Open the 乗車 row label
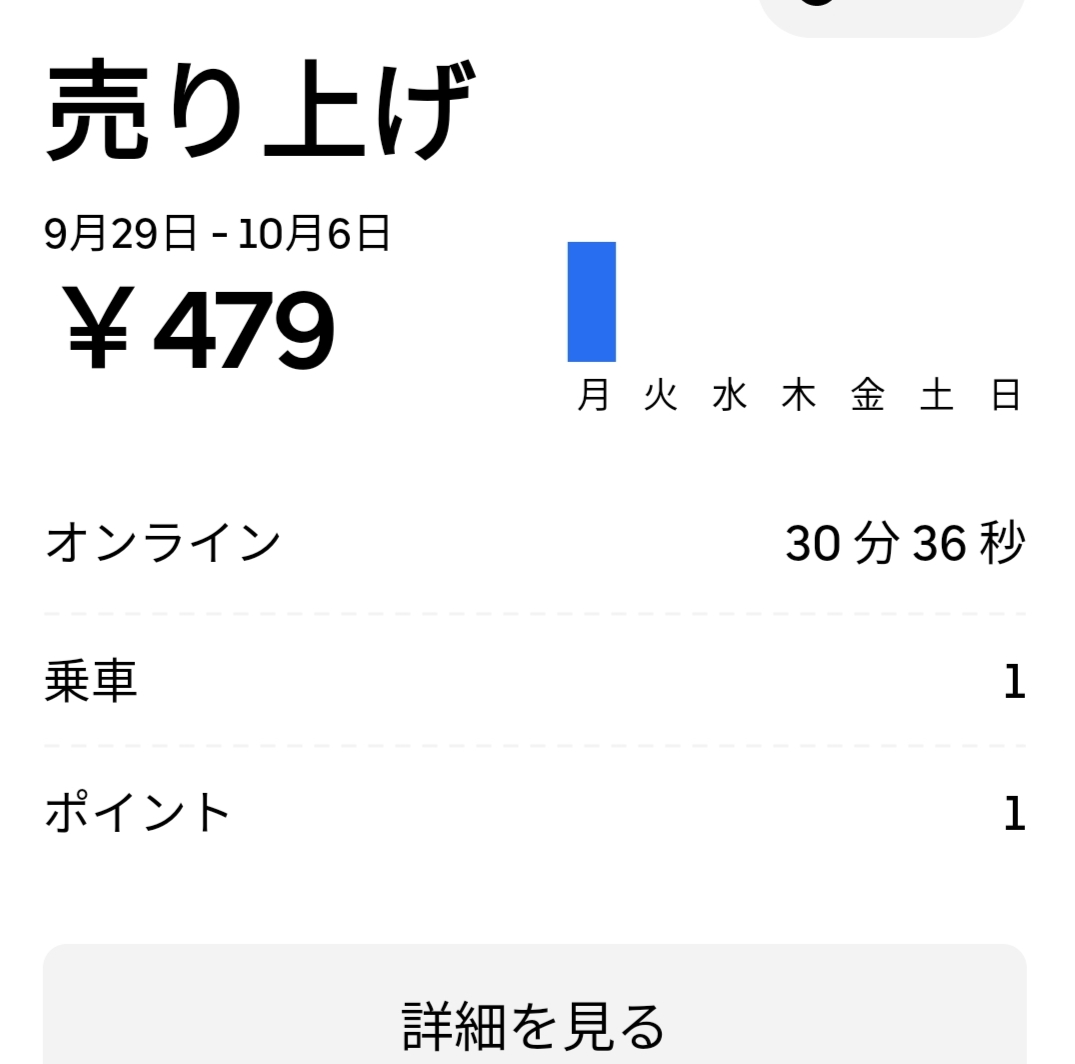Image resolution: width=1075 pixels, height=1064 pixels. click(91, 682)
